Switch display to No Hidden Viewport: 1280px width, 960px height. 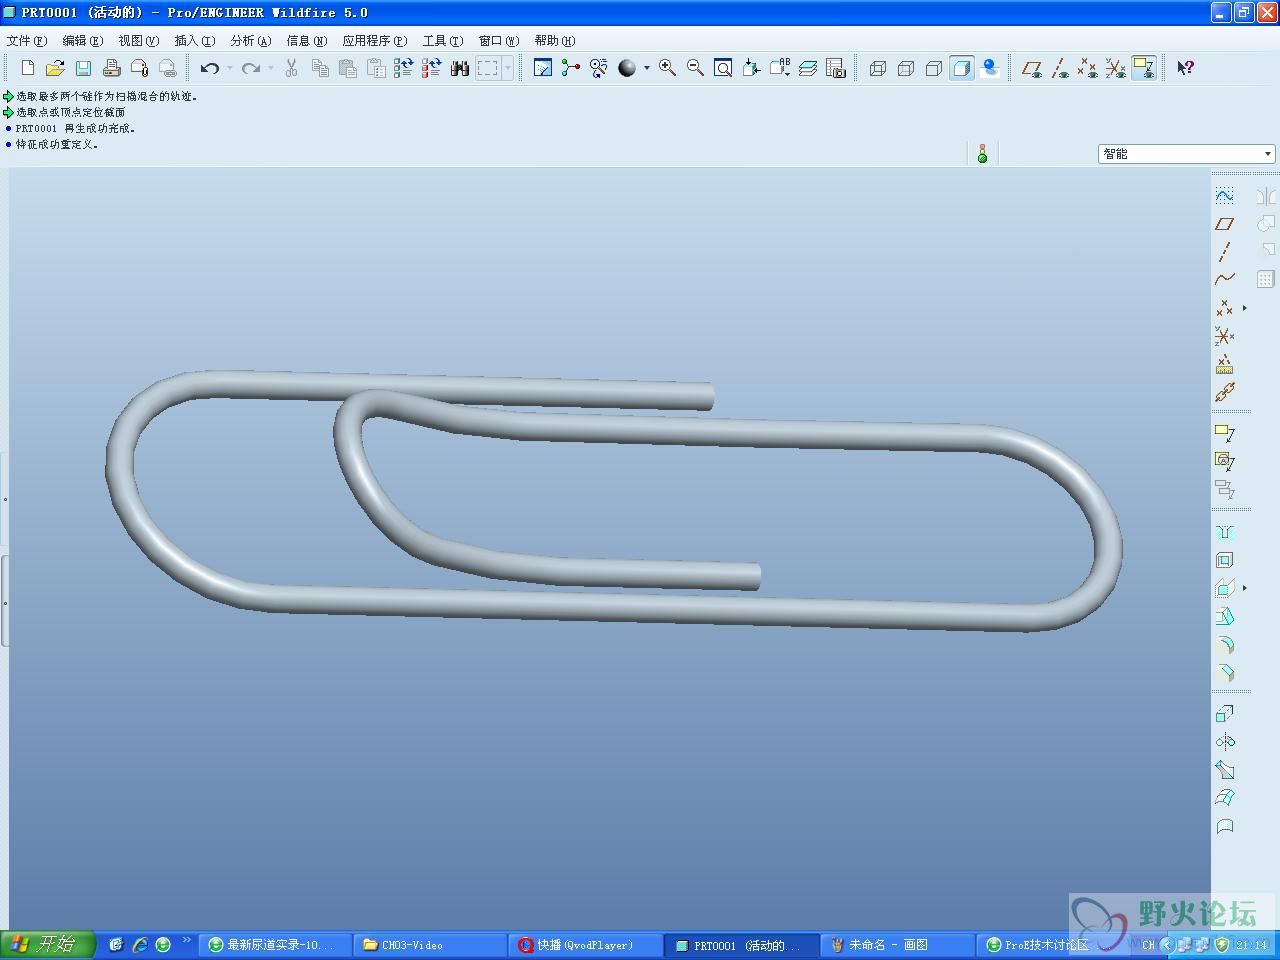[934, 68]
